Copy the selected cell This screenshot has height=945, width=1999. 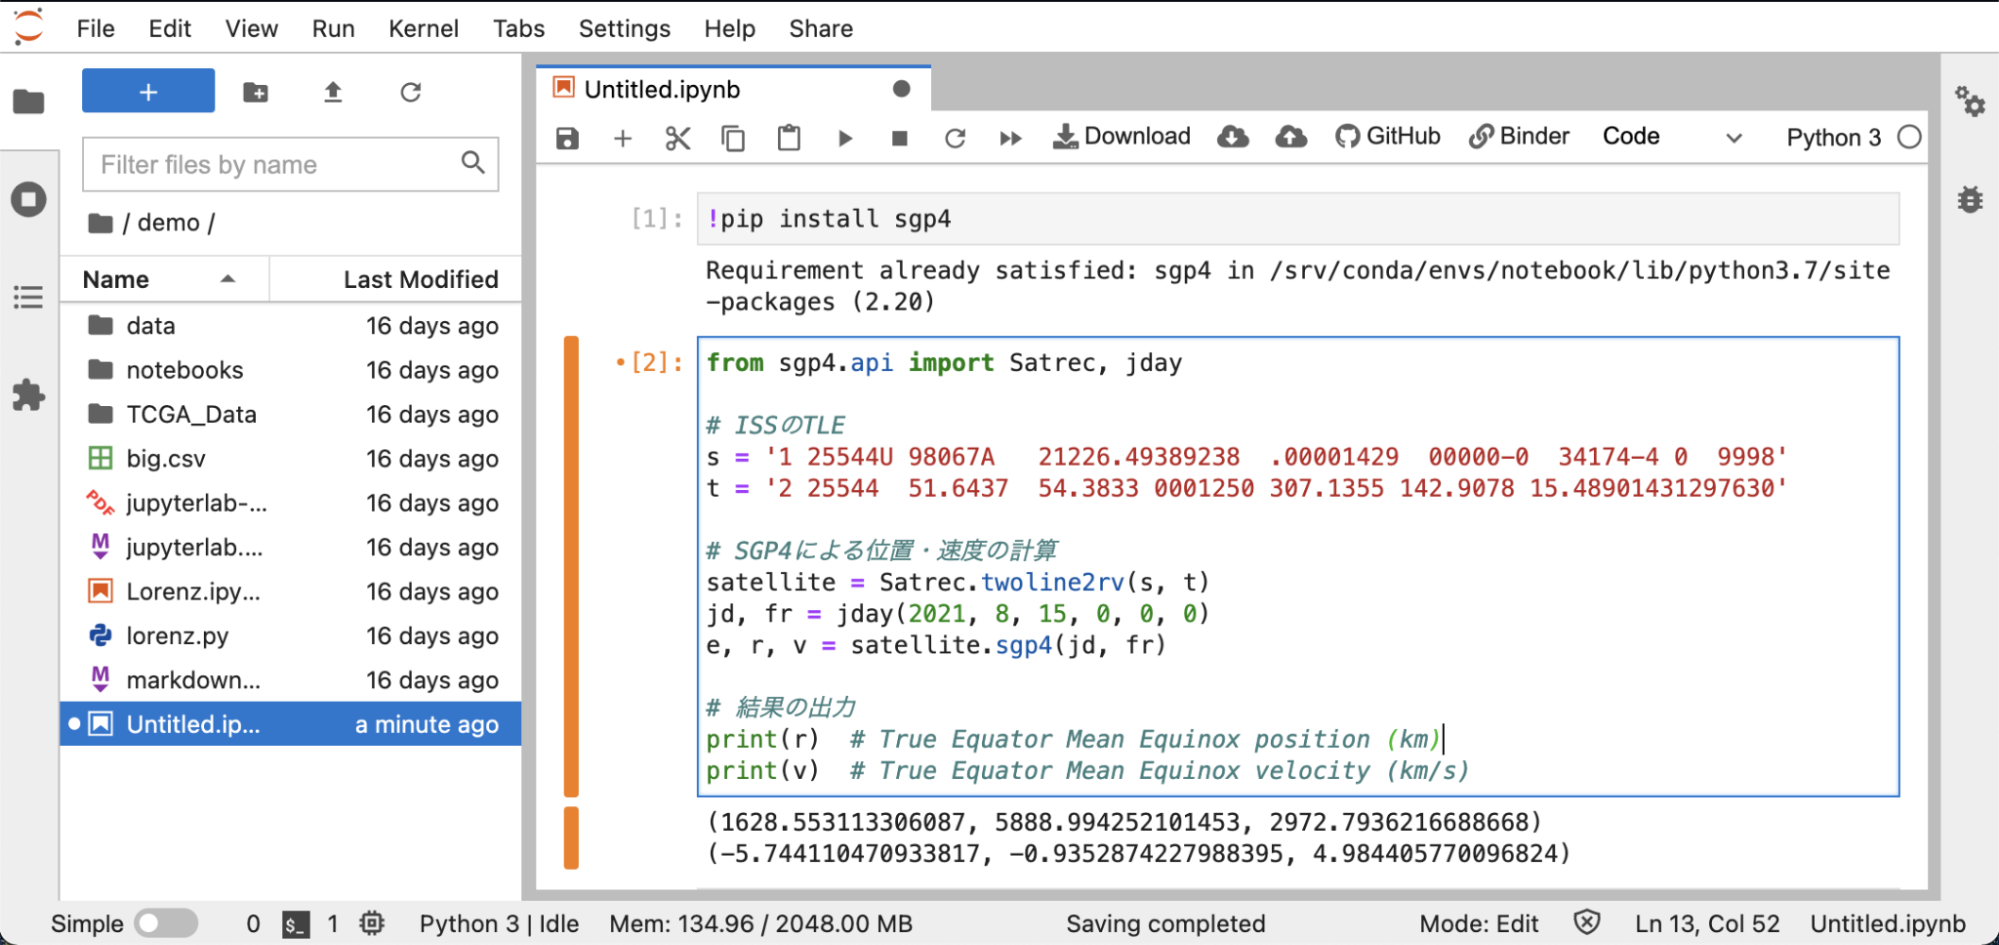pos(733,138)
